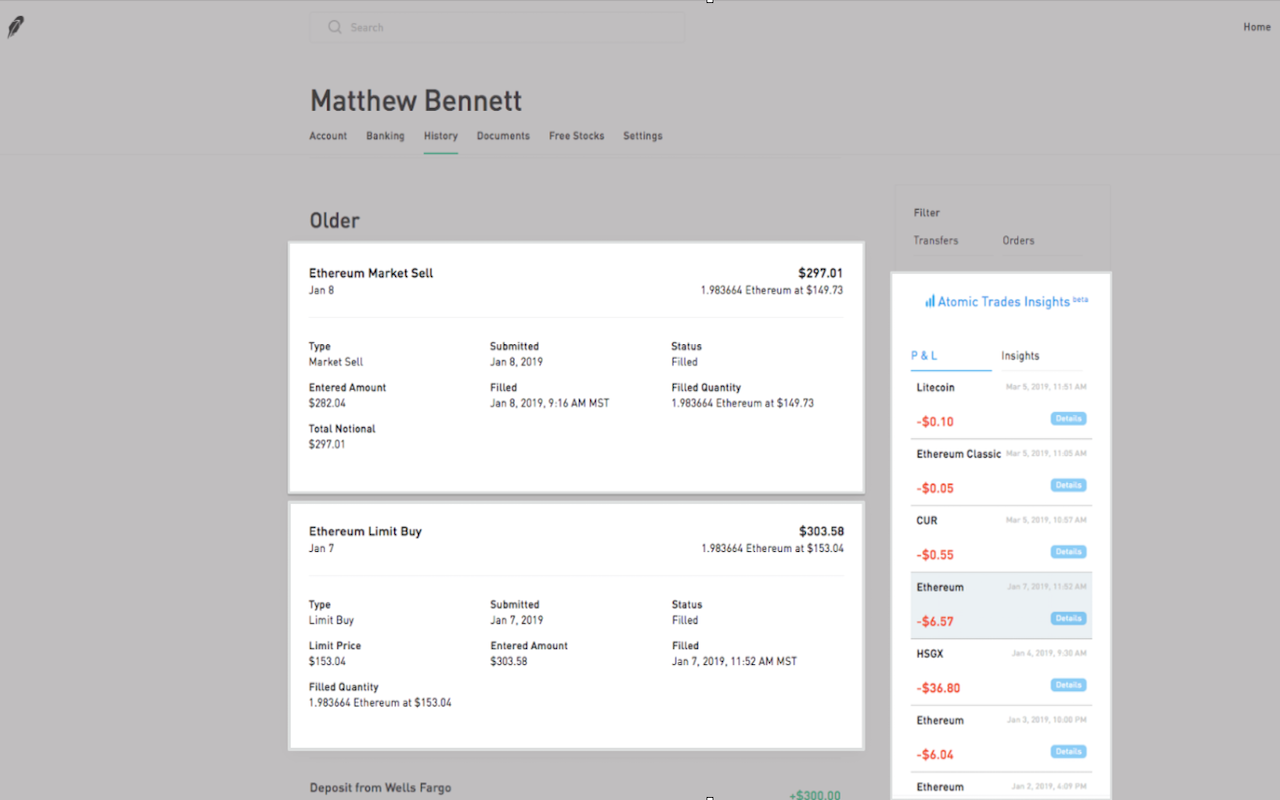Click the Jan 7, 2019, 11:52 AM MST fill time
1280x800 pixels.
734,661
